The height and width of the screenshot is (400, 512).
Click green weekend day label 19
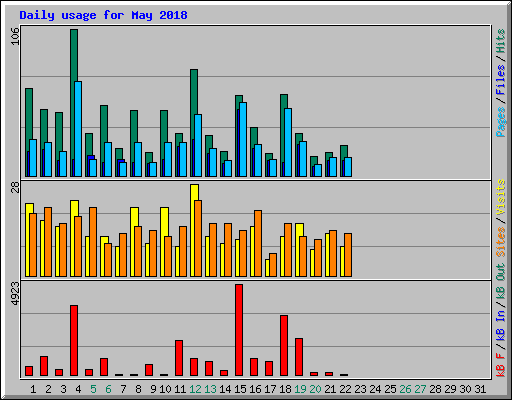tap(300, 389)
